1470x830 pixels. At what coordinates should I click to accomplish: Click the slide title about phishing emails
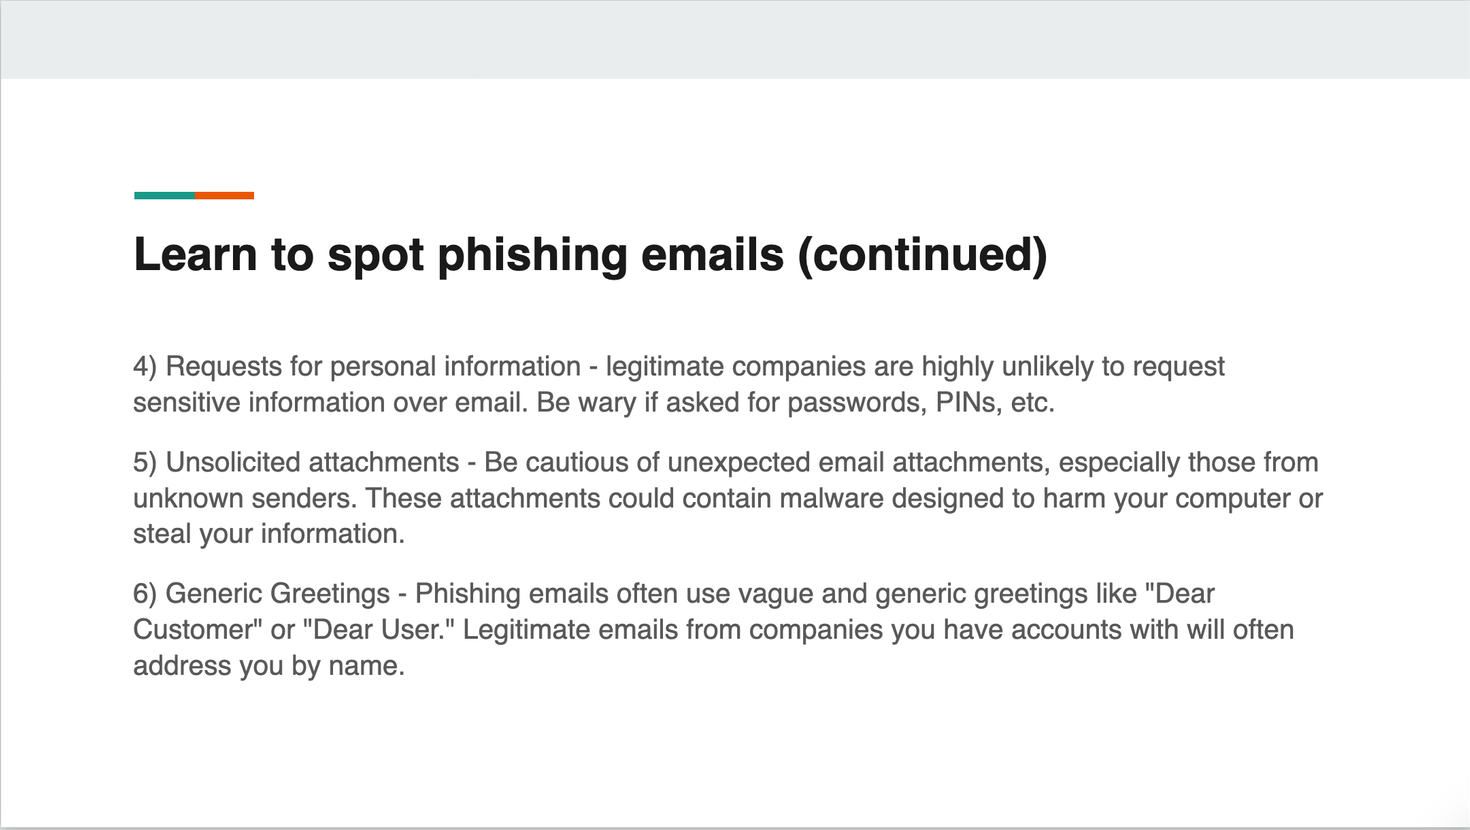coord(590,255)
